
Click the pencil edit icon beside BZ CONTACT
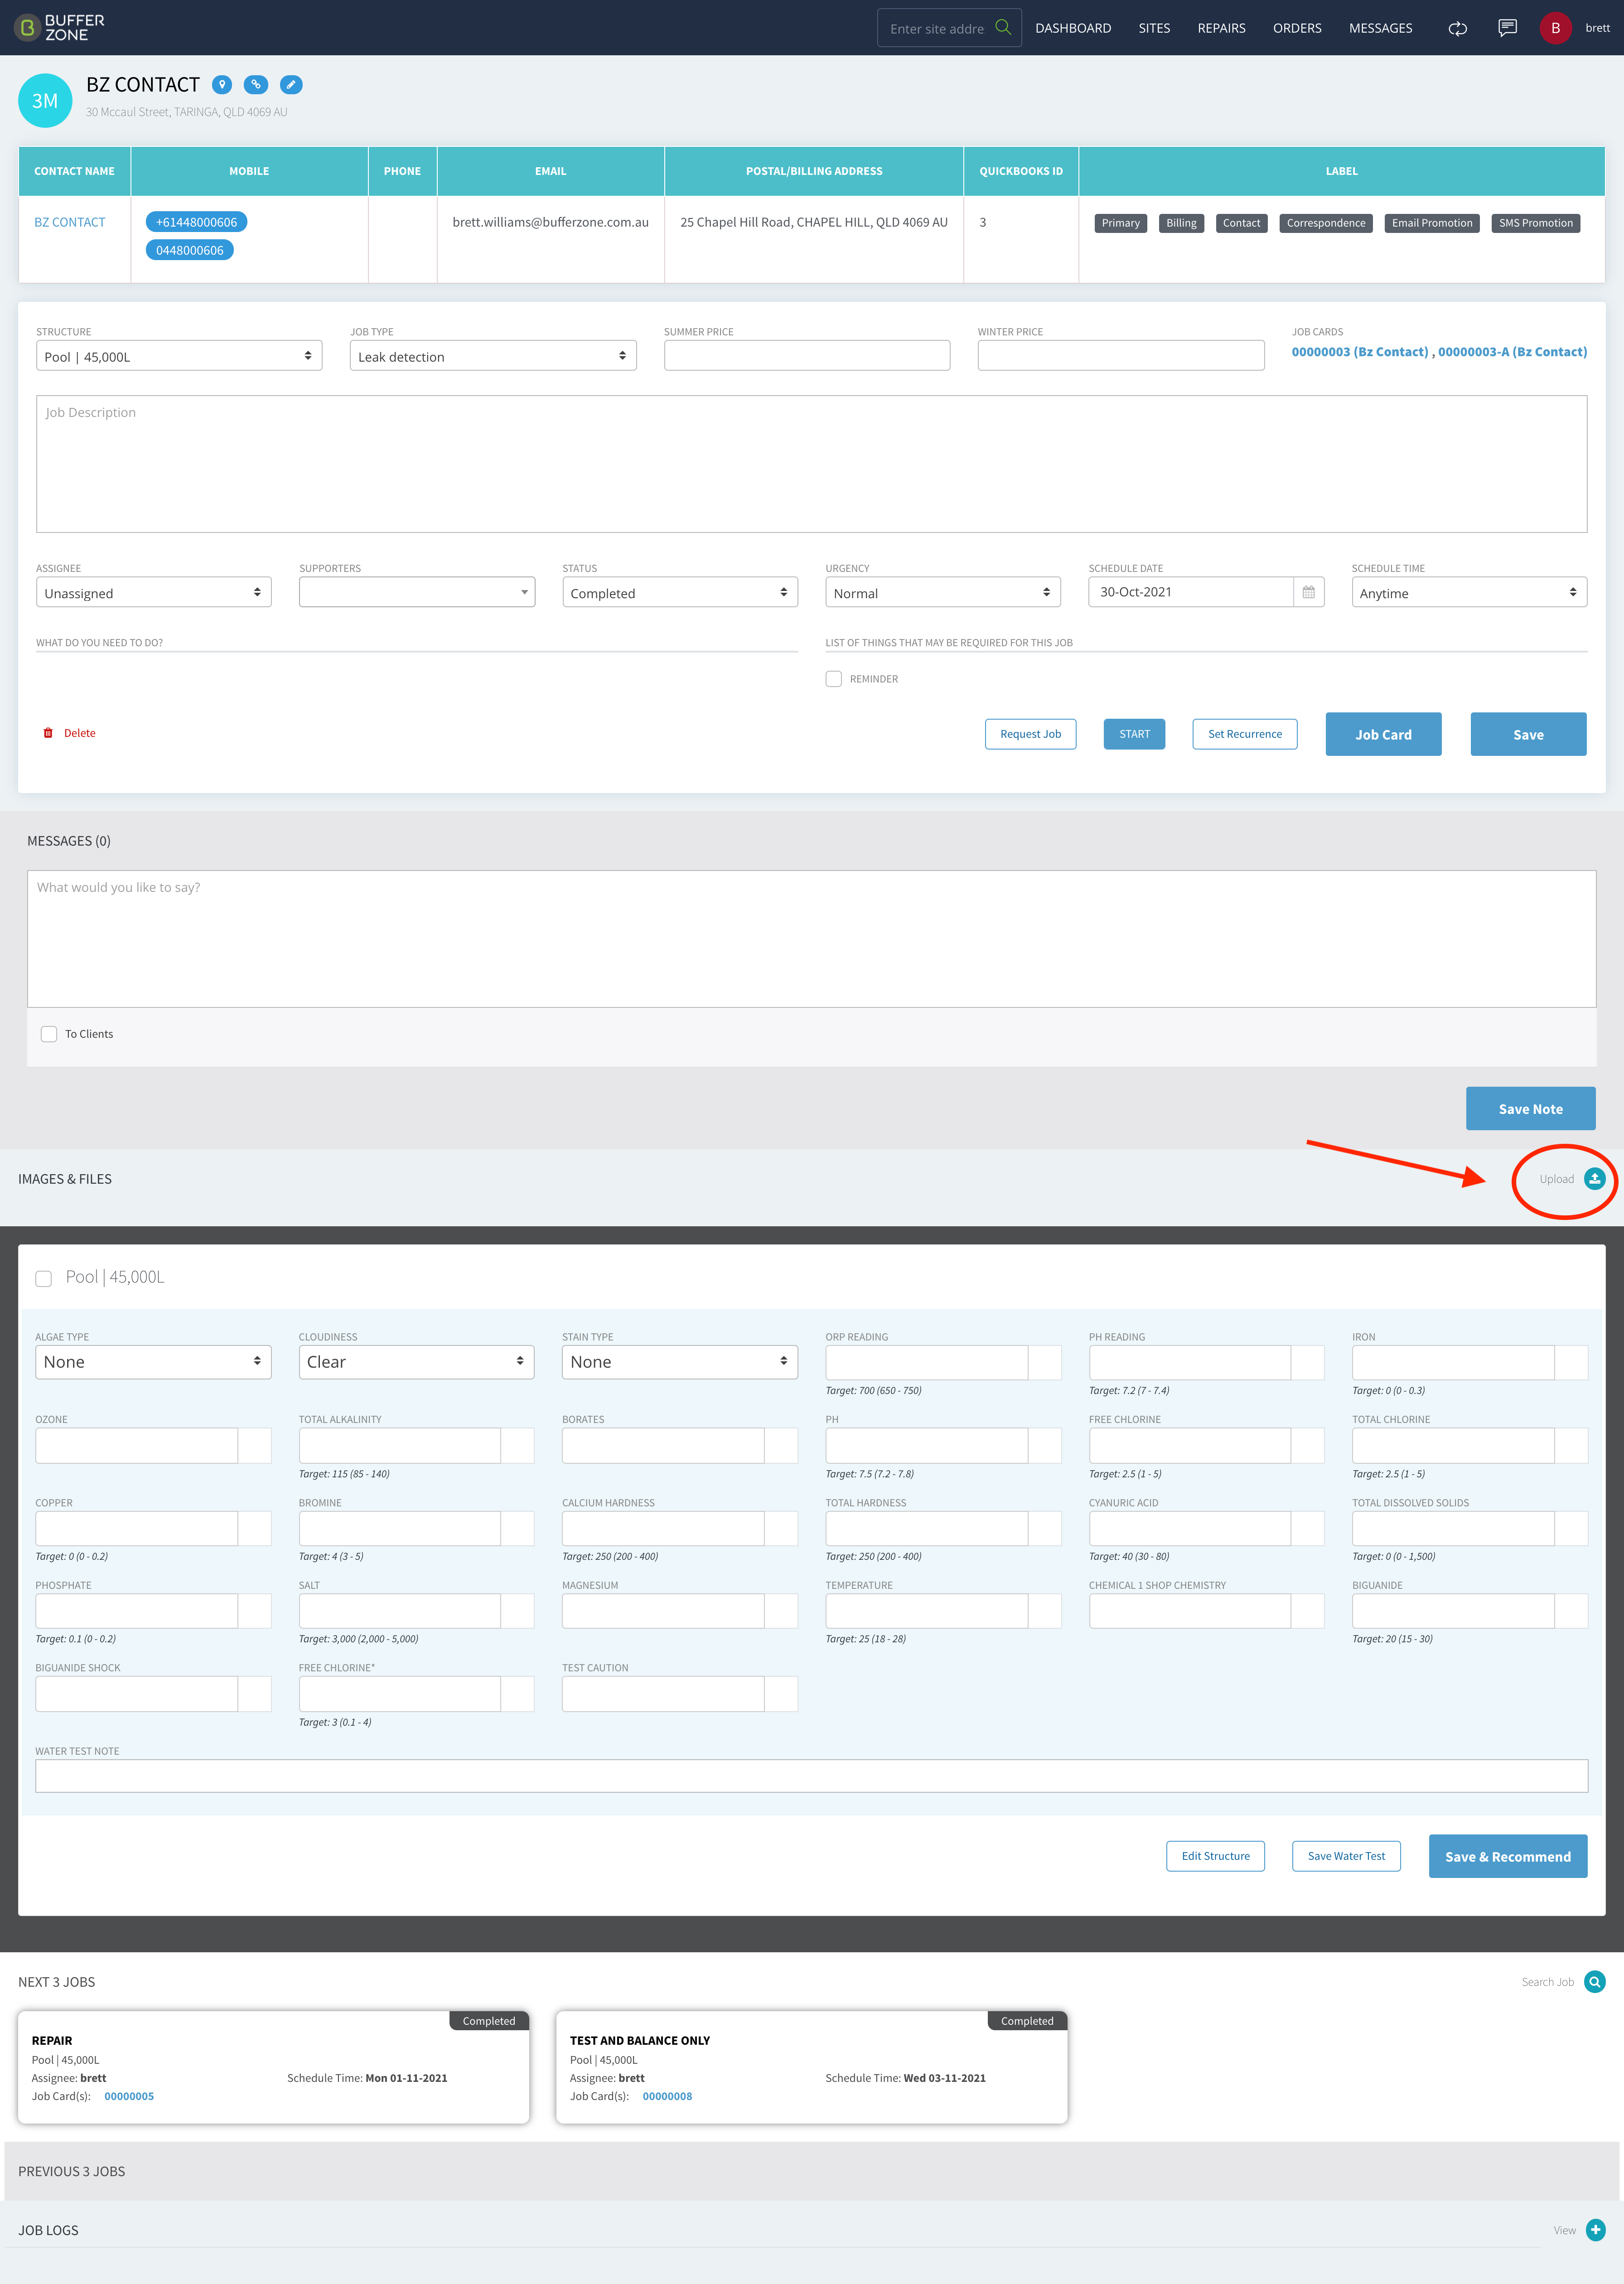tap(291, 85)
